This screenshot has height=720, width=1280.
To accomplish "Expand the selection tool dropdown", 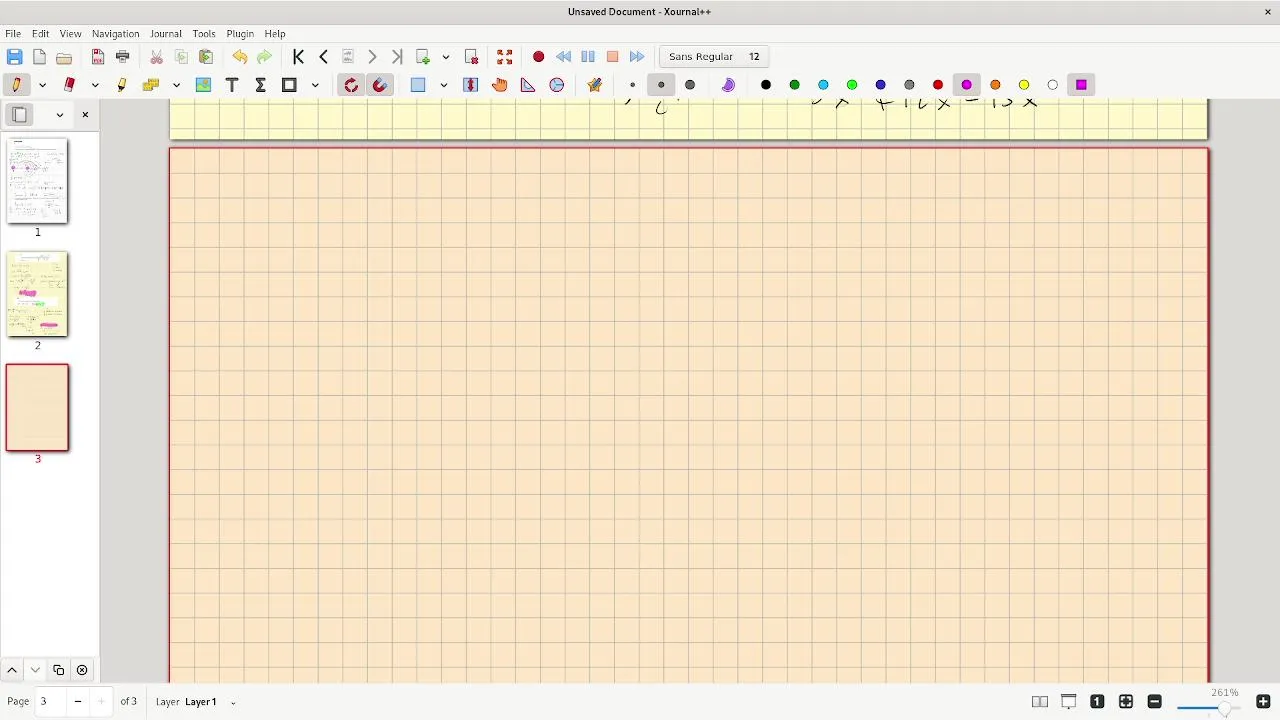I will (x=443, y=85).
